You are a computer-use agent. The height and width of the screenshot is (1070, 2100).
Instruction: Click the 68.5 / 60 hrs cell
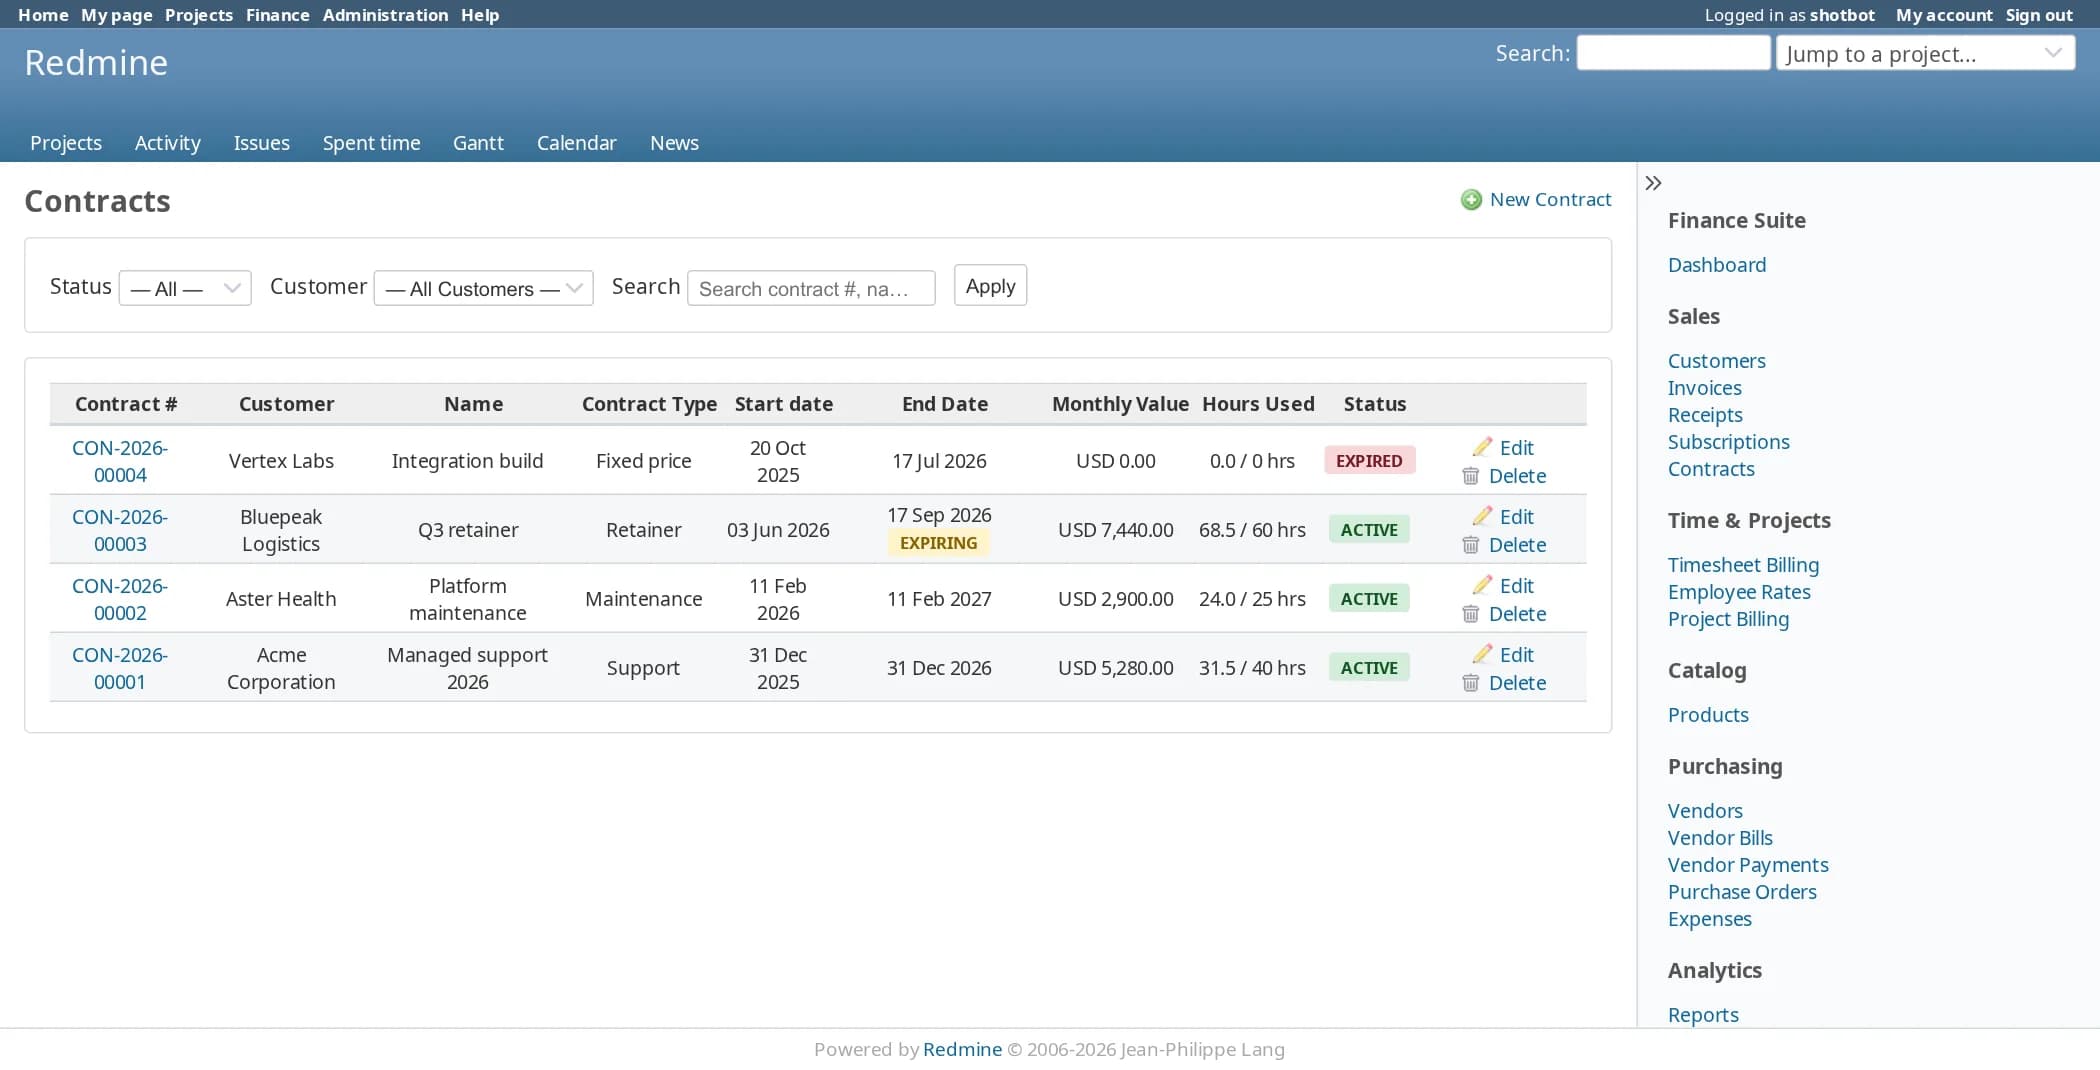1252,530
